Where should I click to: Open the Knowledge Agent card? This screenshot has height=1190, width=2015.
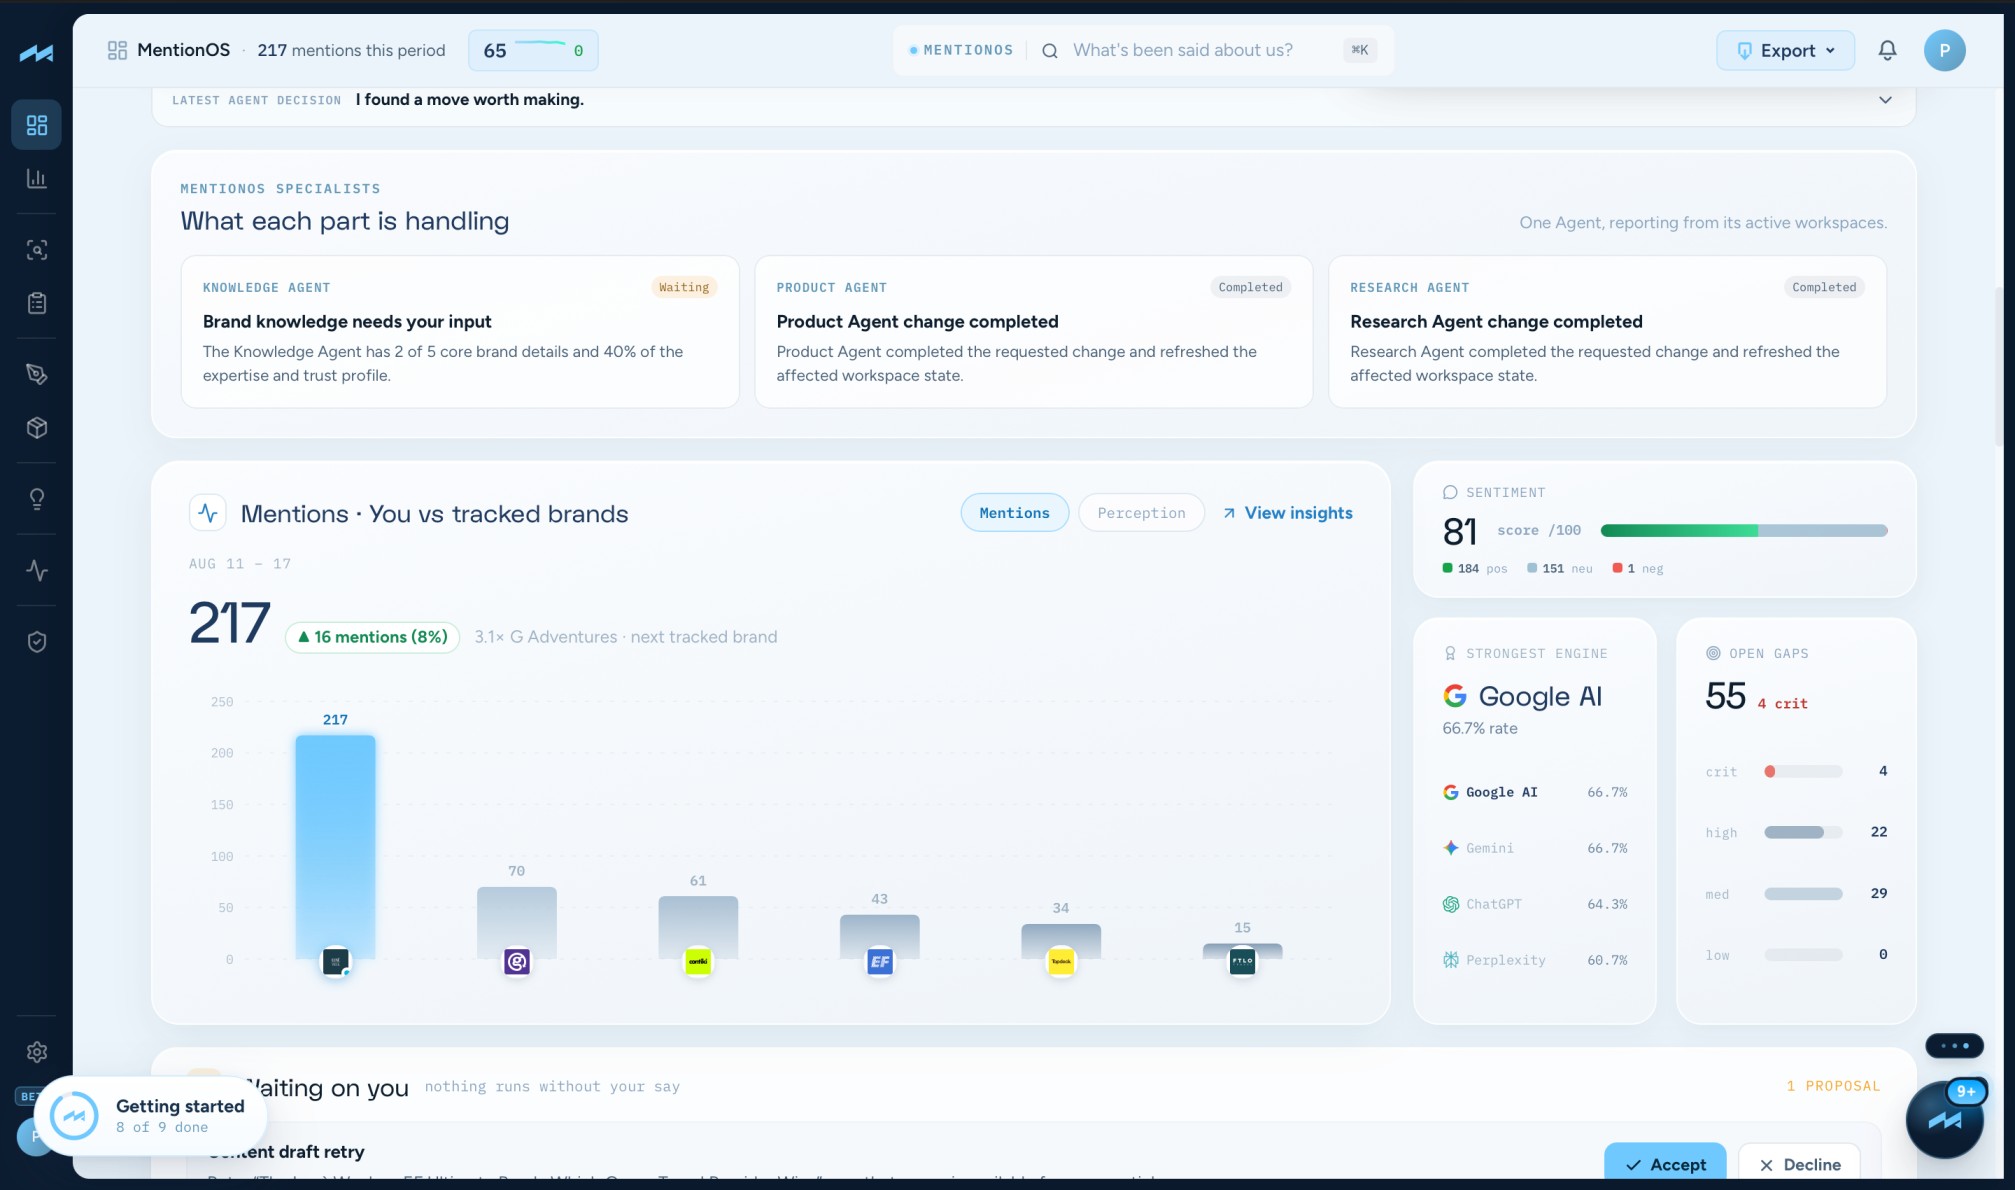460,332
